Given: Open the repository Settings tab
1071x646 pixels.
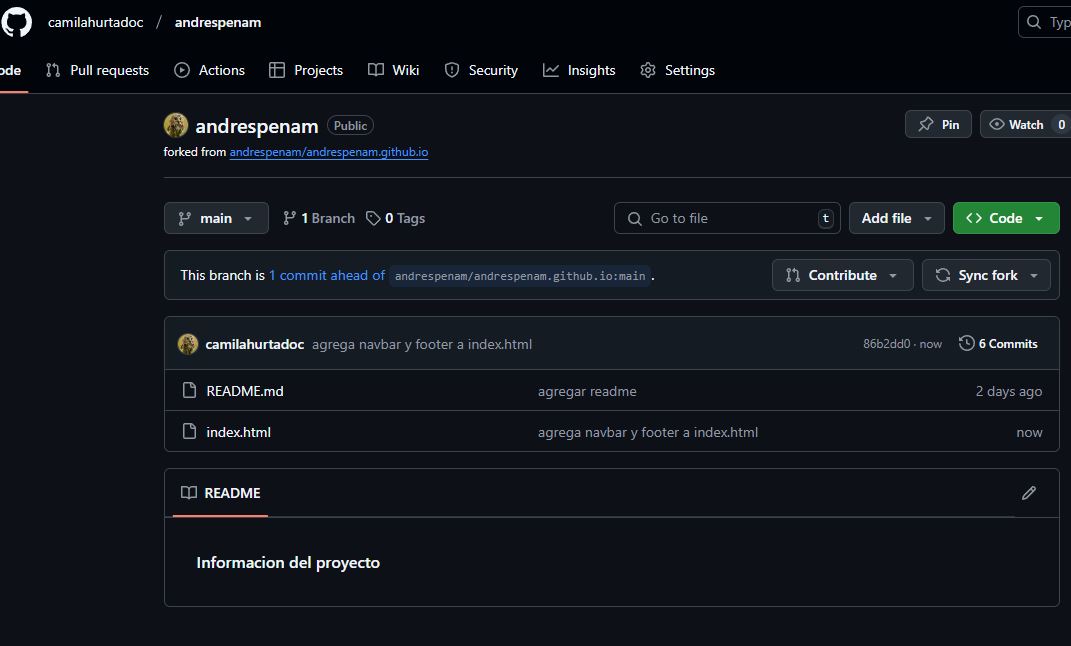Looking at the screenshot, I should 677,70.
